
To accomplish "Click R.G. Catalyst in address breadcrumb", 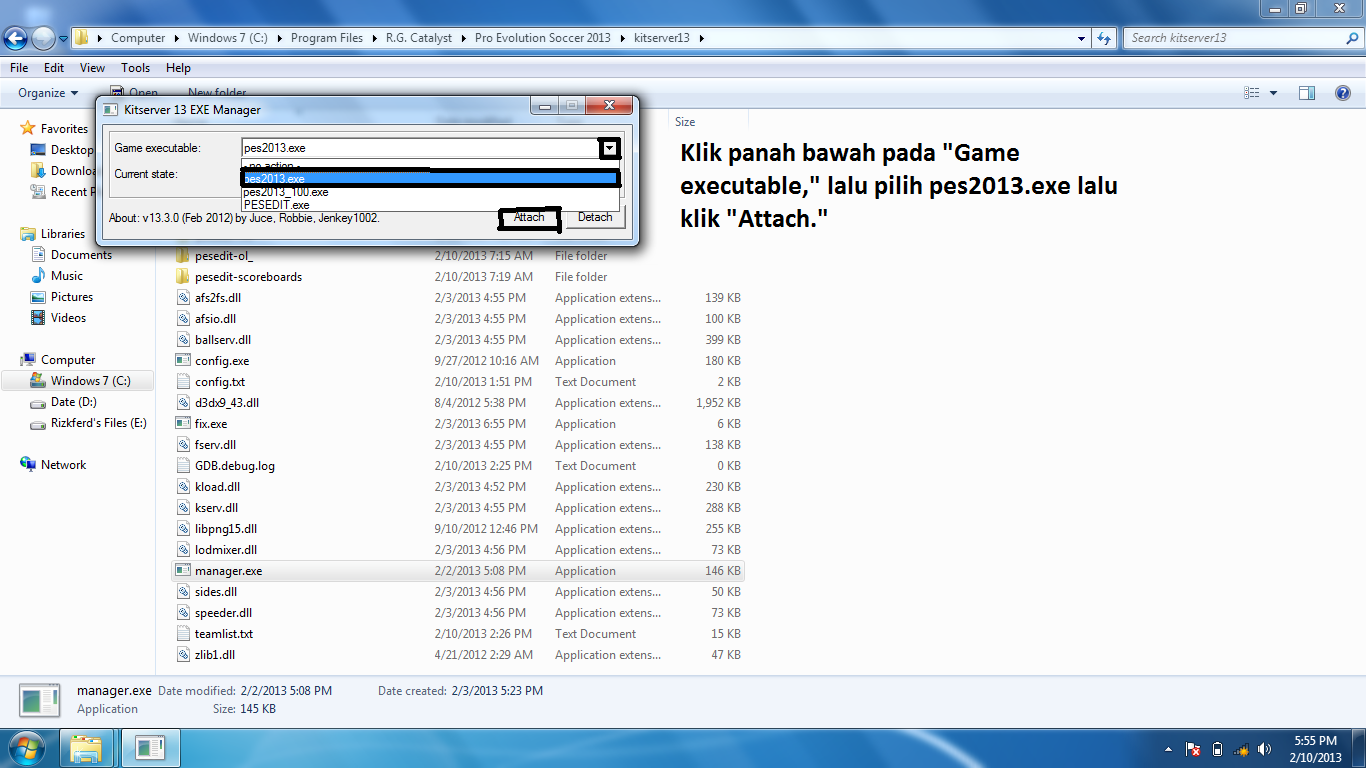I will pyautogui.click(x=419, y=38).
